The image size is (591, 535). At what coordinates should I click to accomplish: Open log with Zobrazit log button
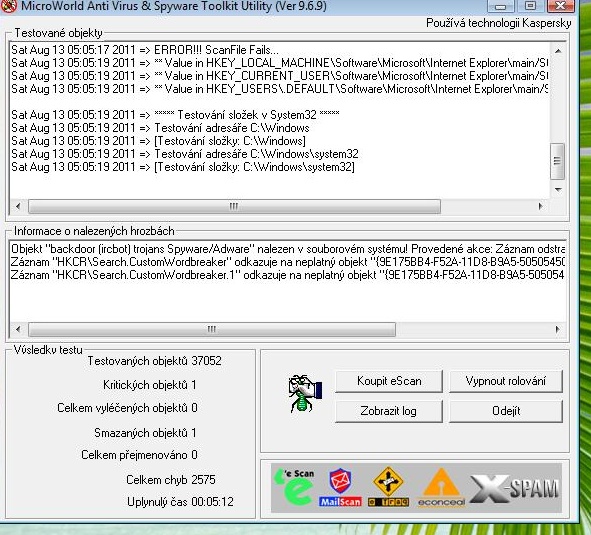389,411
